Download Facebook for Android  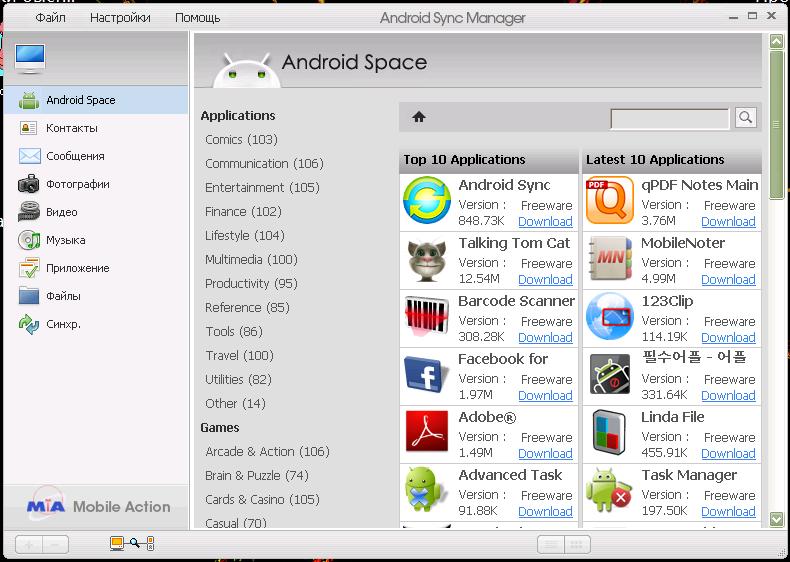[x=545, y=395]
